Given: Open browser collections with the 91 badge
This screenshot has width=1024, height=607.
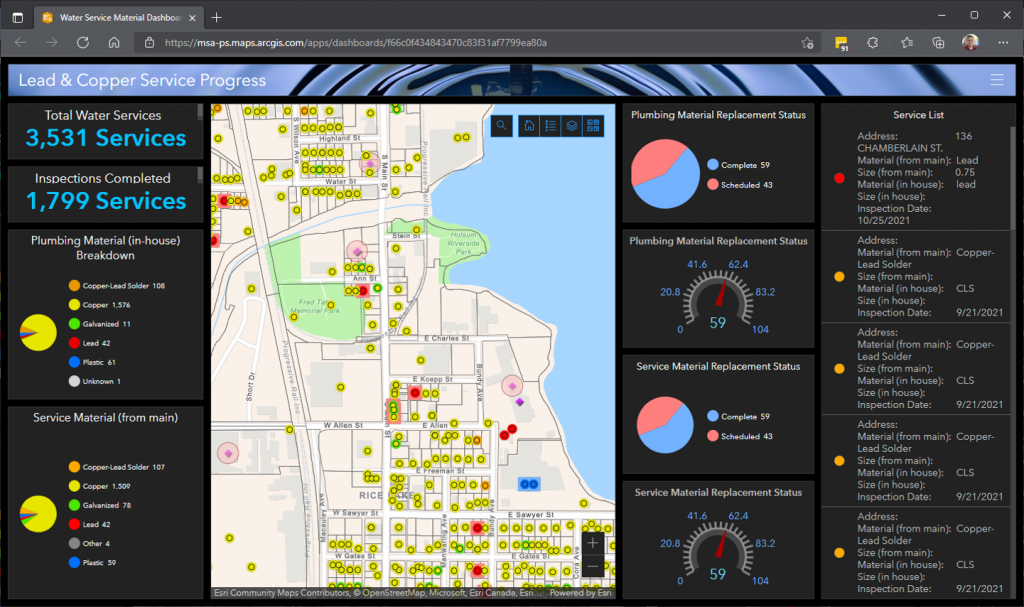Looking at the screenshot, I should 843,42.
